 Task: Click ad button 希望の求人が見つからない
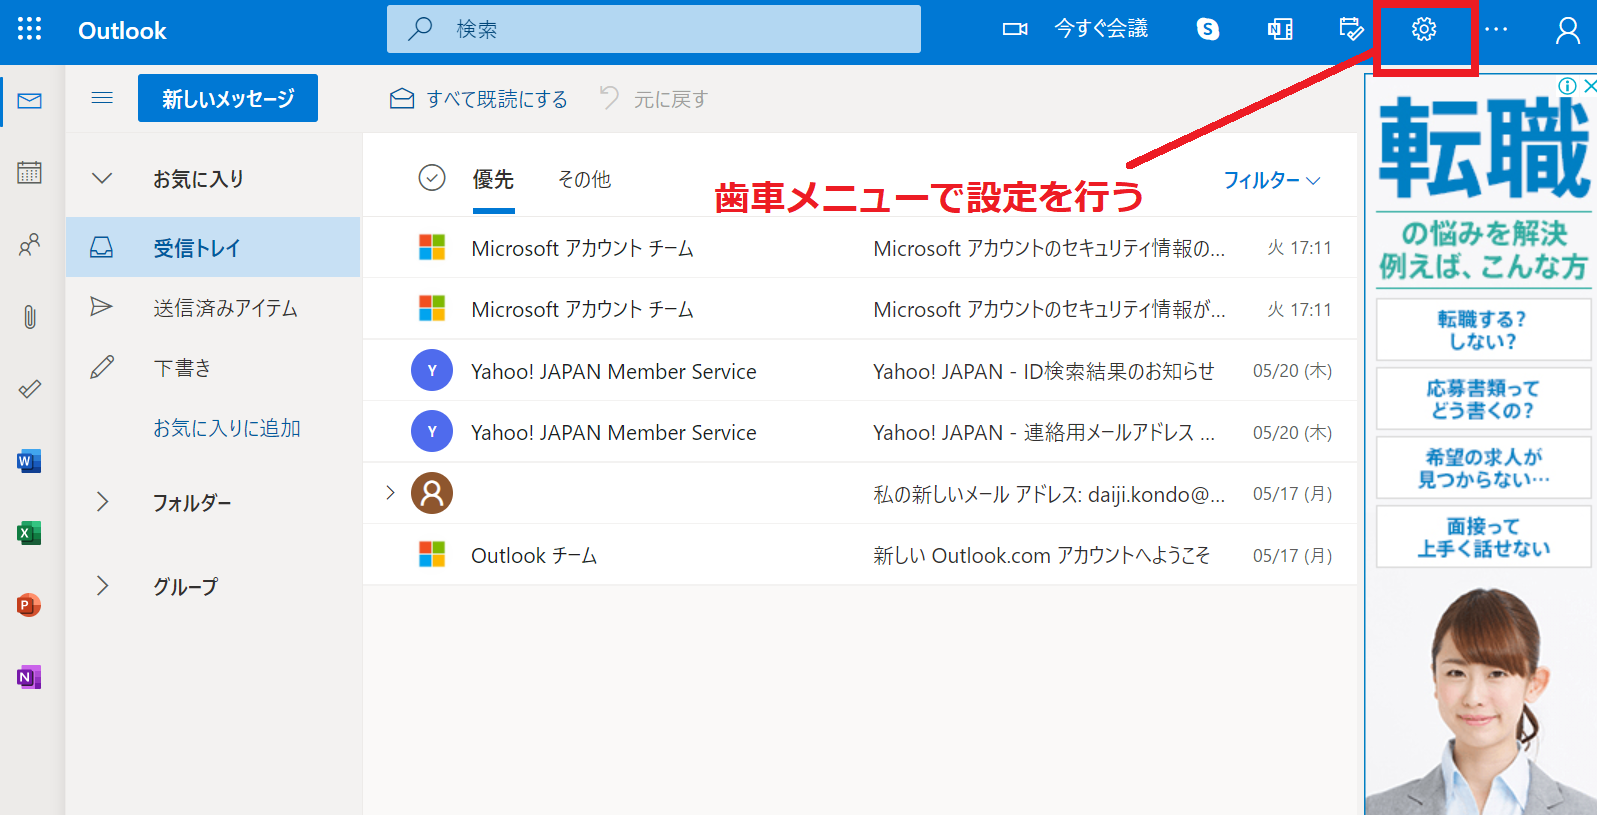pos(1483,468)
